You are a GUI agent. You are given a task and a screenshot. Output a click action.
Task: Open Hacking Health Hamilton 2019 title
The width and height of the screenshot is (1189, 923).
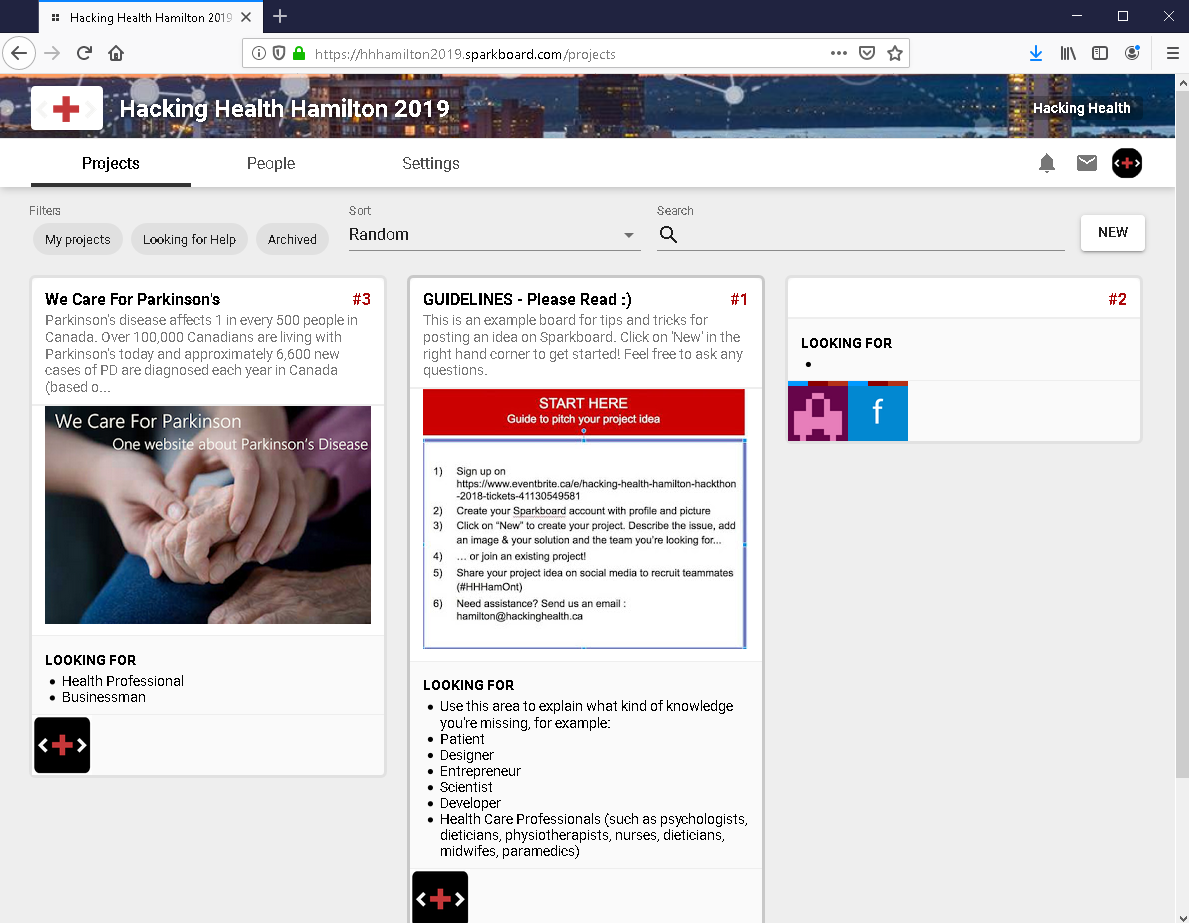click(x=284, y=108)
